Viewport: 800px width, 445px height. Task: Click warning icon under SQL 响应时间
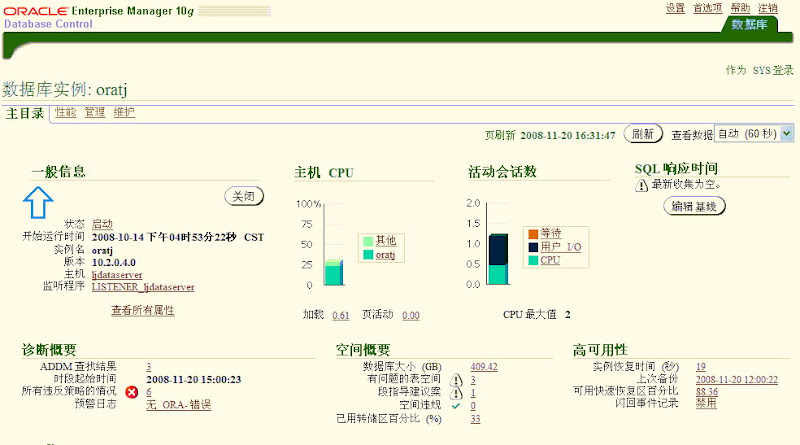point(641,185)
